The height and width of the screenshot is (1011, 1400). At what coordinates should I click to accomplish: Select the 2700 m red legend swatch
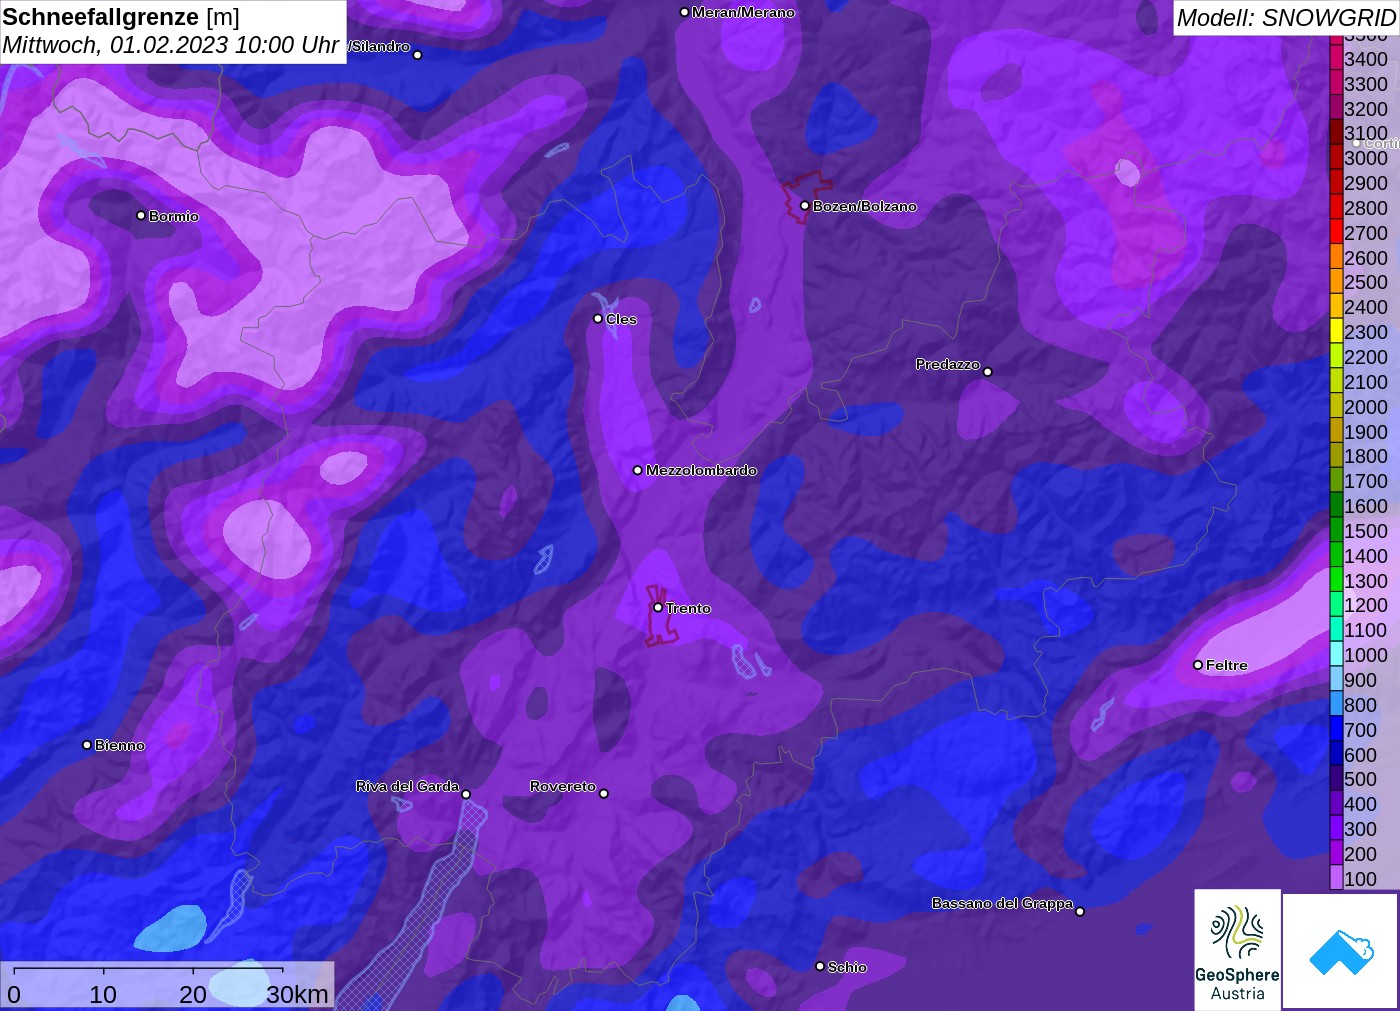1336,232
